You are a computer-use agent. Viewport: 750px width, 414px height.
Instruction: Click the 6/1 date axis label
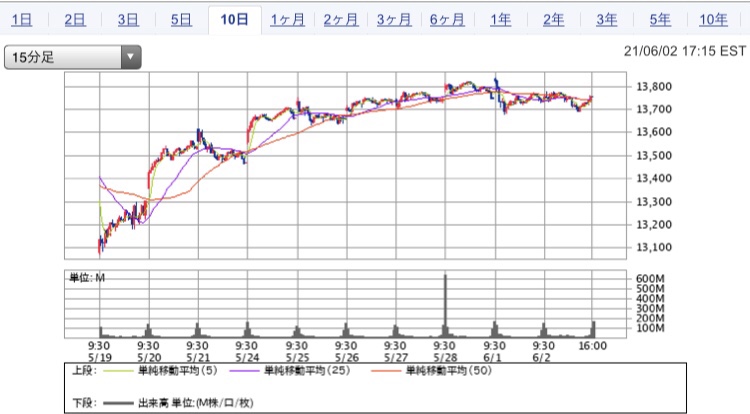(x=493, y=358)
